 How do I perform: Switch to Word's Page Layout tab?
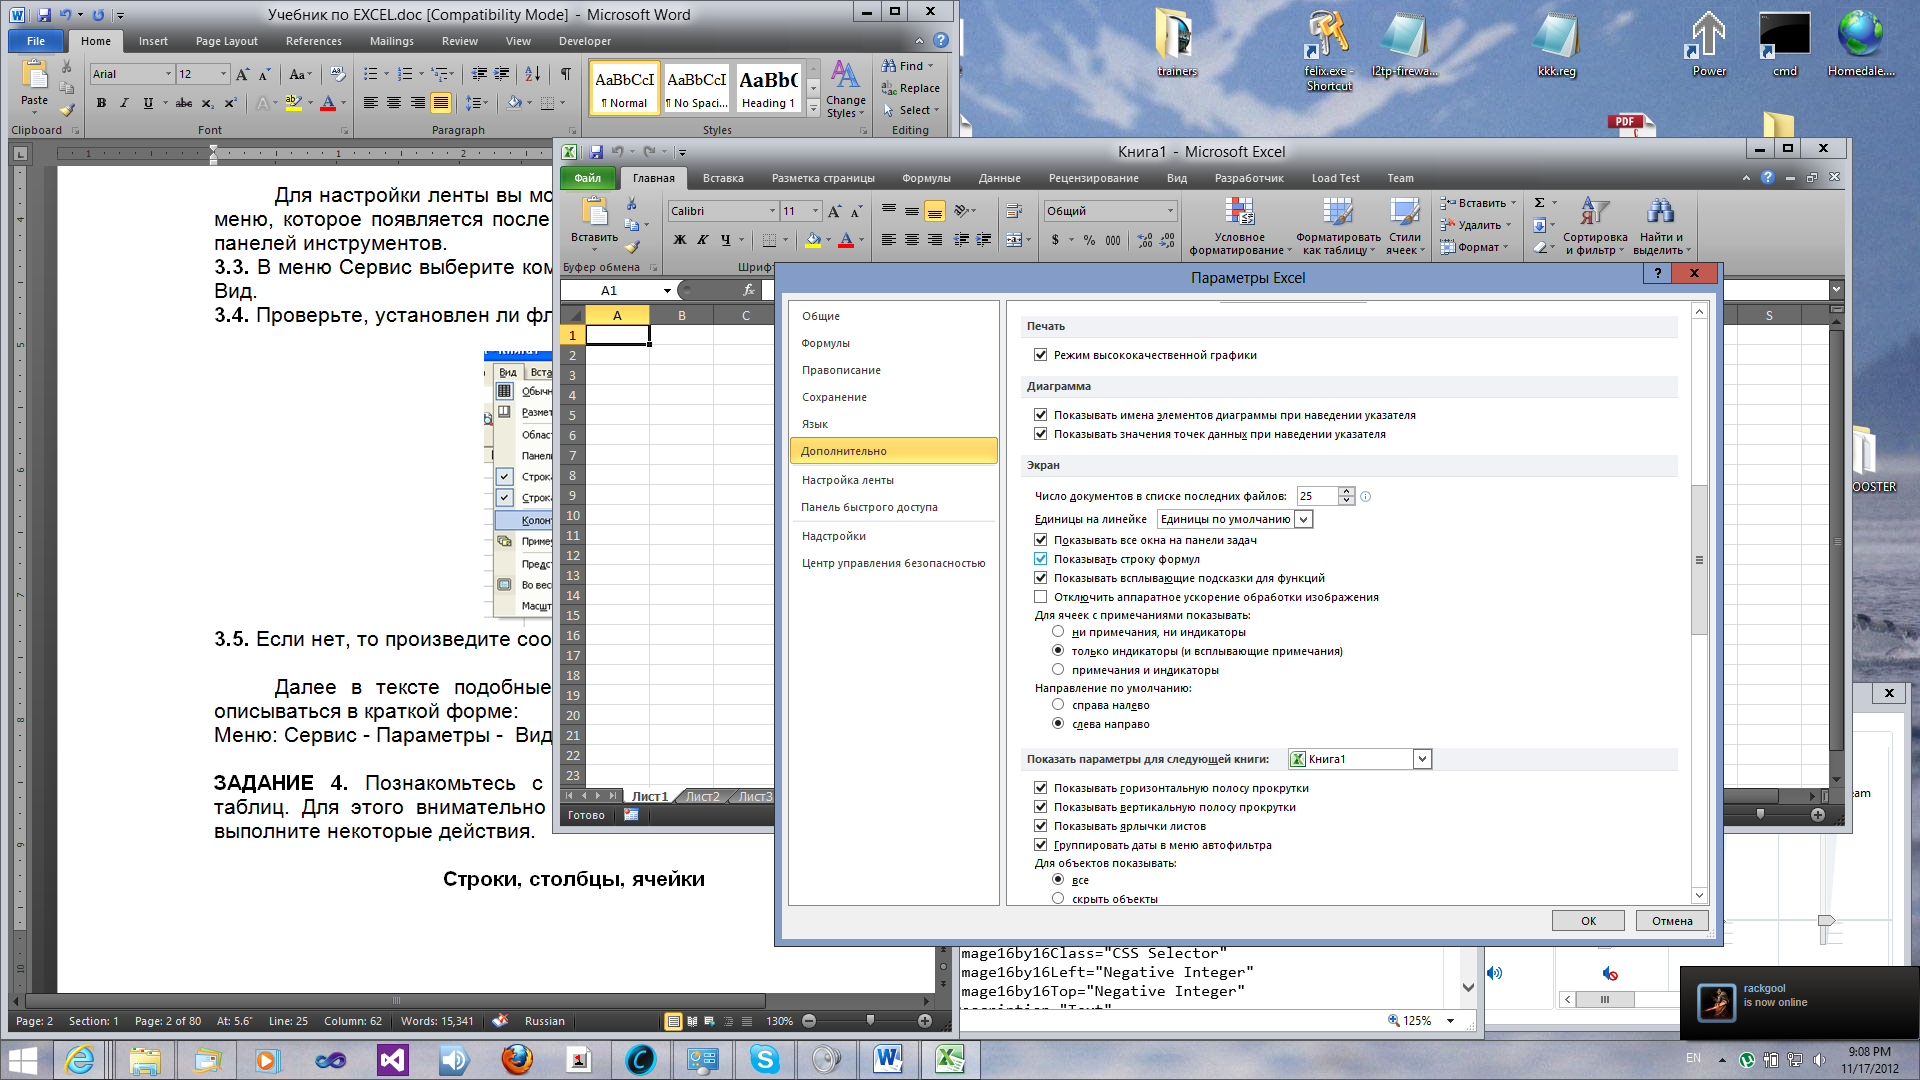coord(227,41)
